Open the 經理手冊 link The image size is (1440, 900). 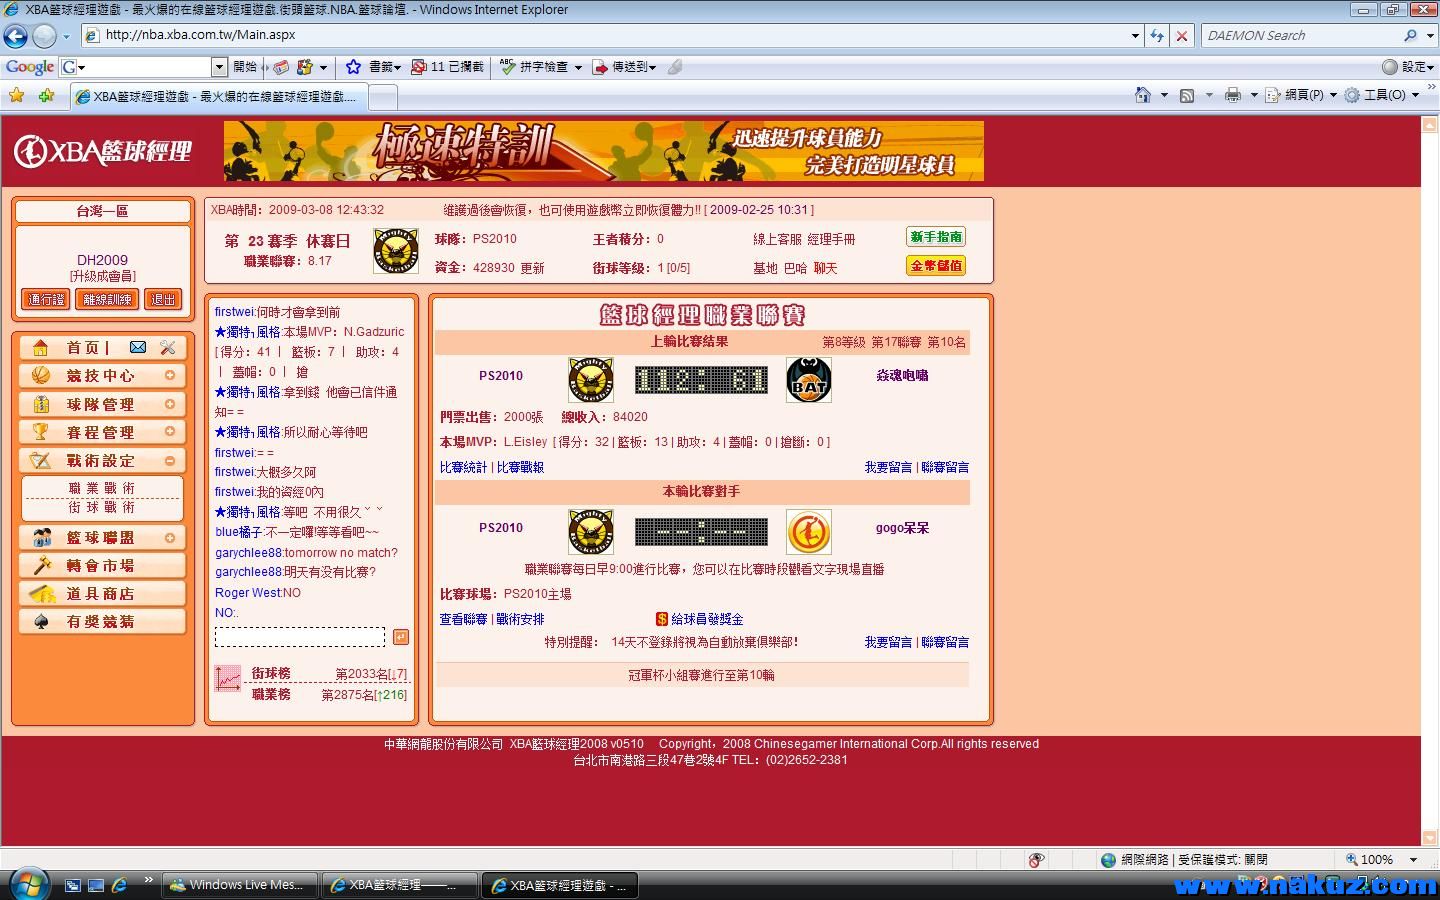[x=832, y=239]
